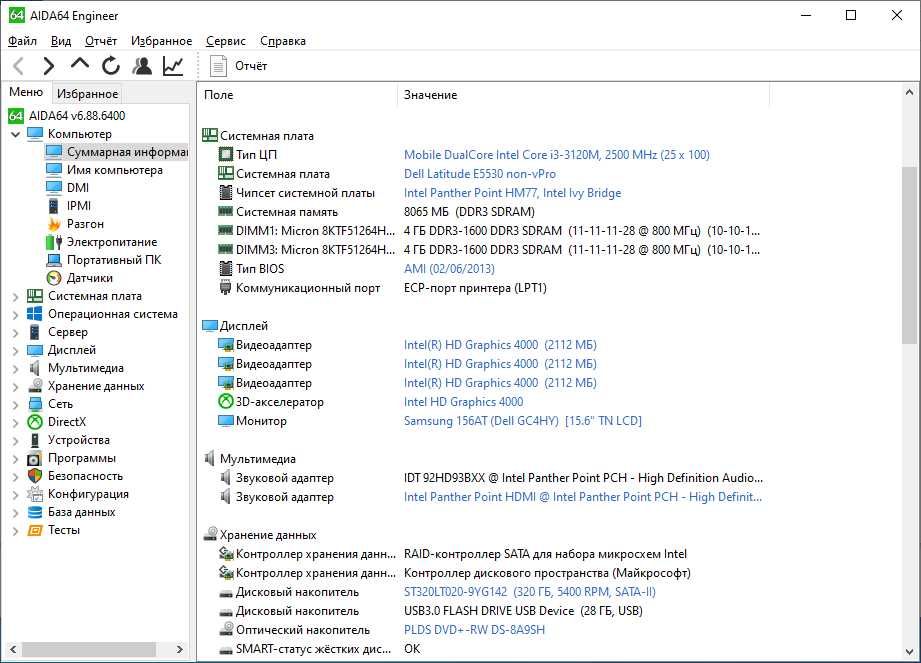Viewport: 921px width, 663px height.
Task: Click the Монитор row icon
Action: click(226, 420)
